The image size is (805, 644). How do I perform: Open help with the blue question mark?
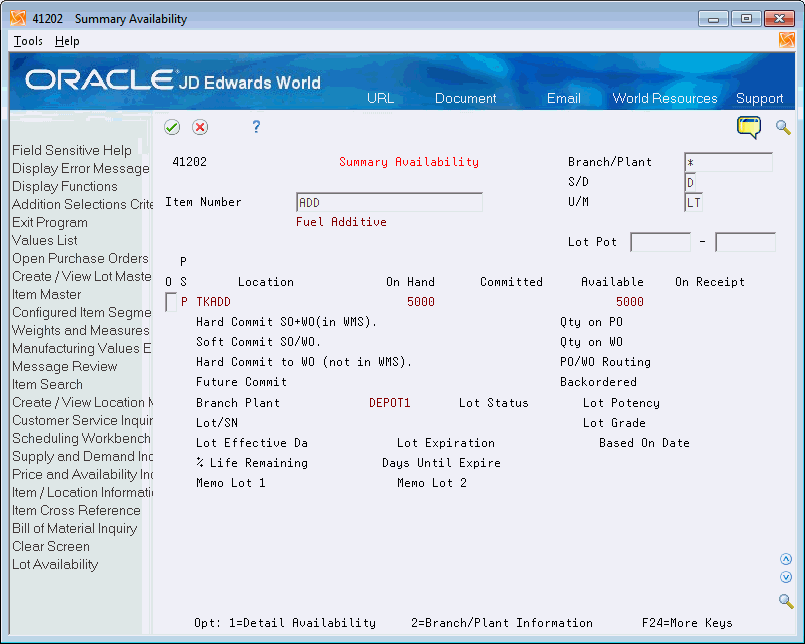pos(256,126)
